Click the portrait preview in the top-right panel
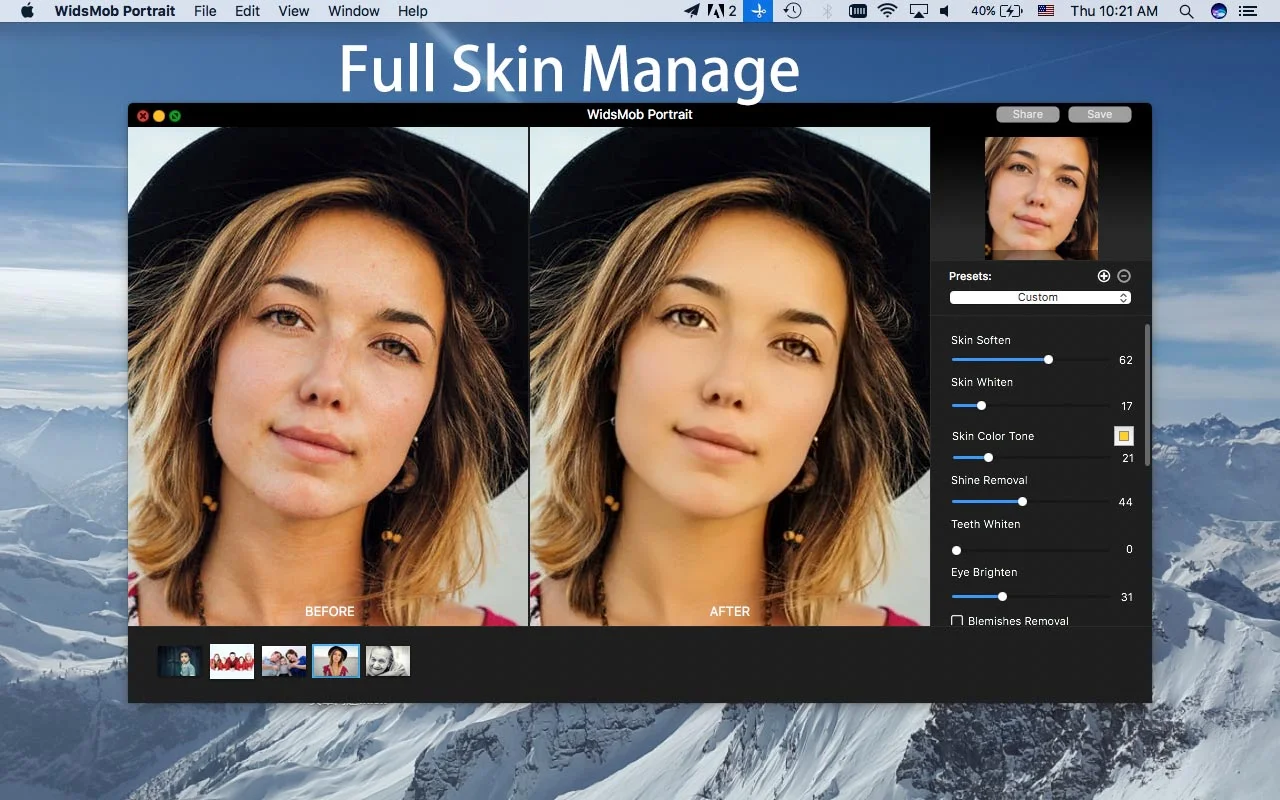 click(x=1040, y=197)
